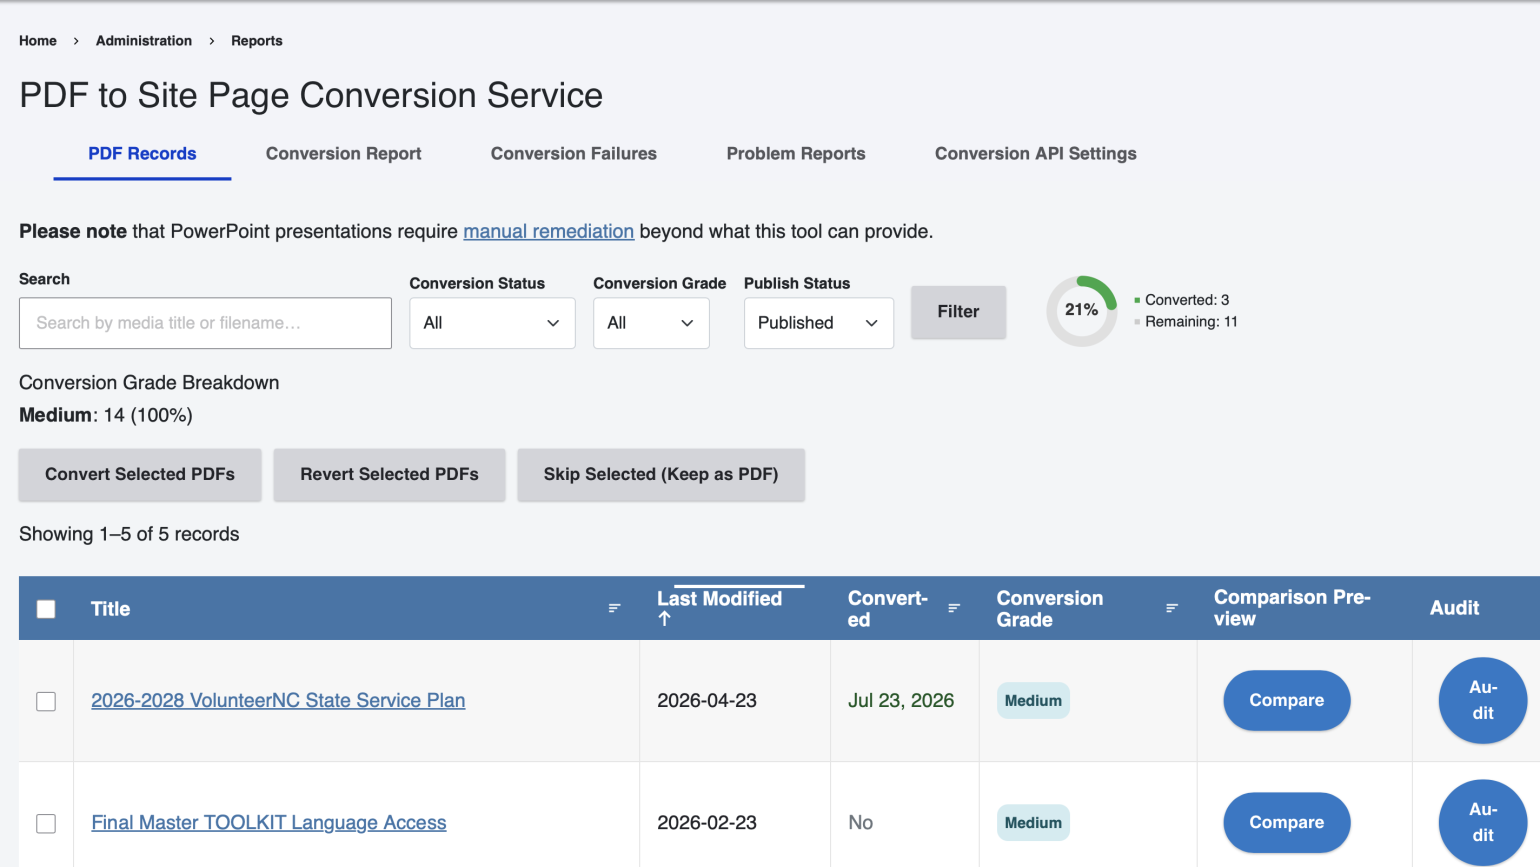Go to Administration breadcrumb
This screenshot has height=867, width=1540.
144,41
